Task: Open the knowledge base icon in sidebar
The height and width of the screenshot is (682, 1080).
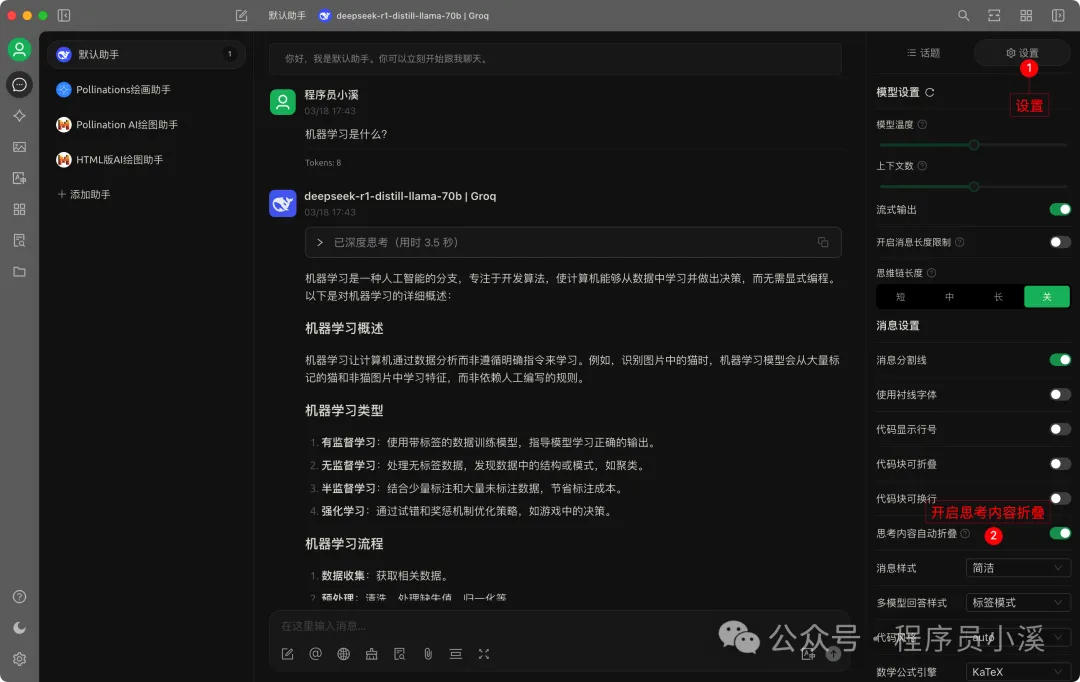Action: pyautogui.click(x=19, y=240)
